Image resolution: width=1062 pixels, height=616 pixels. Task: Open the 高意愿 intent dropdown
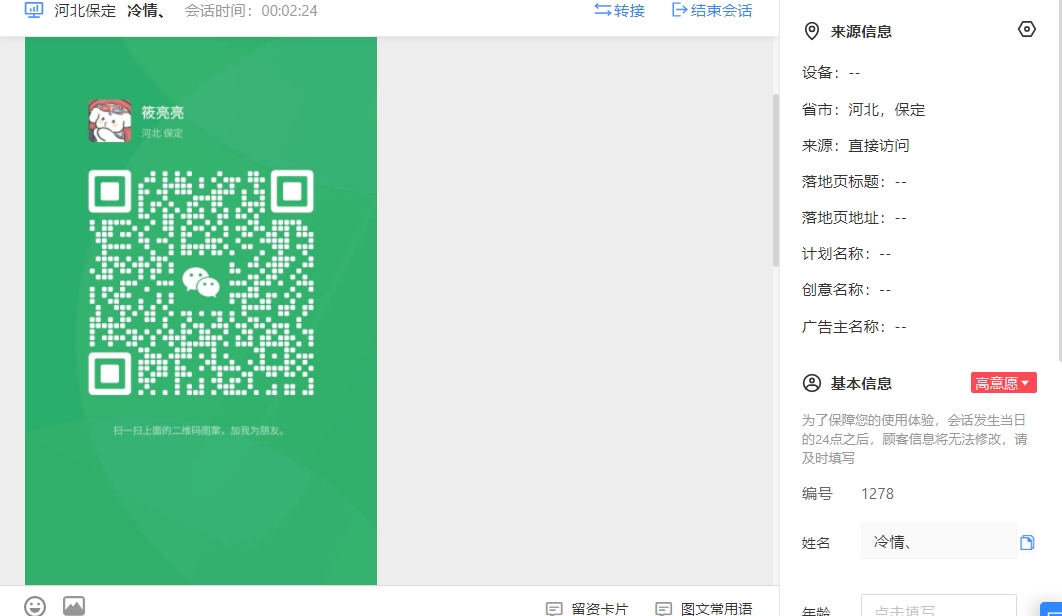tap(1003, 383)
